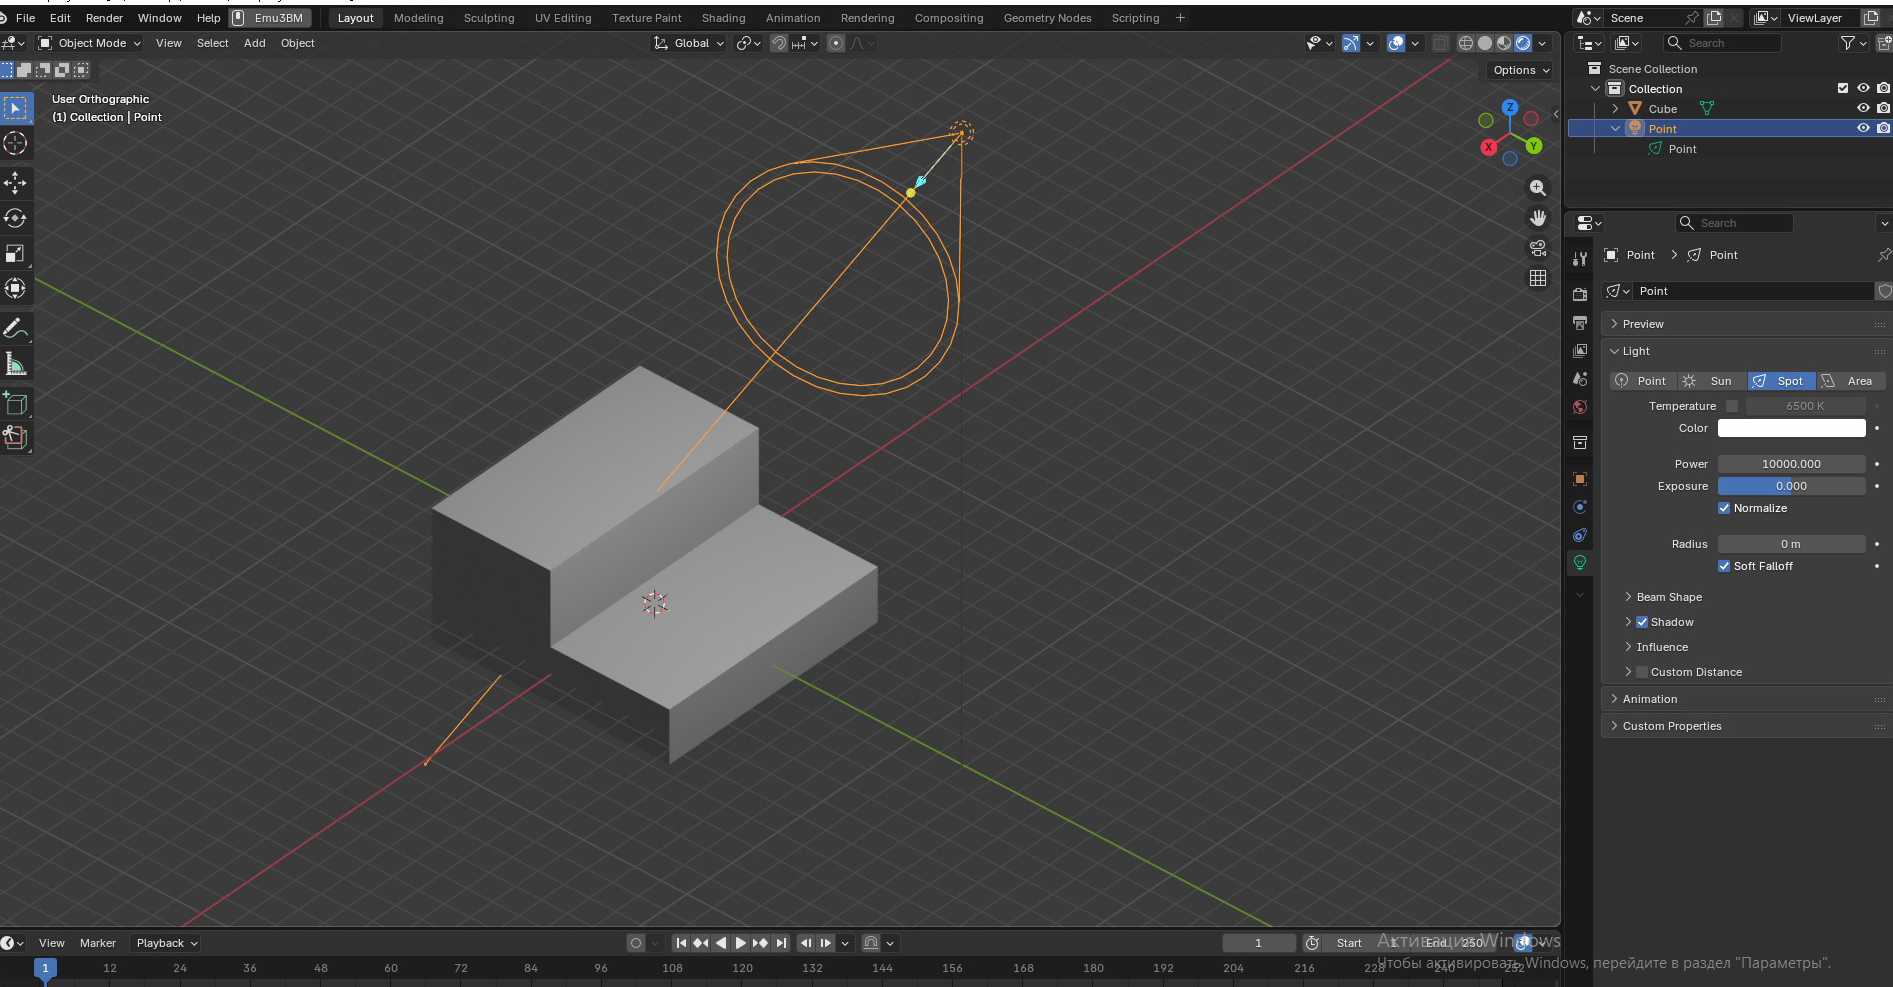
Task: Select the Rotate tool
Action: tap(15, 218)
